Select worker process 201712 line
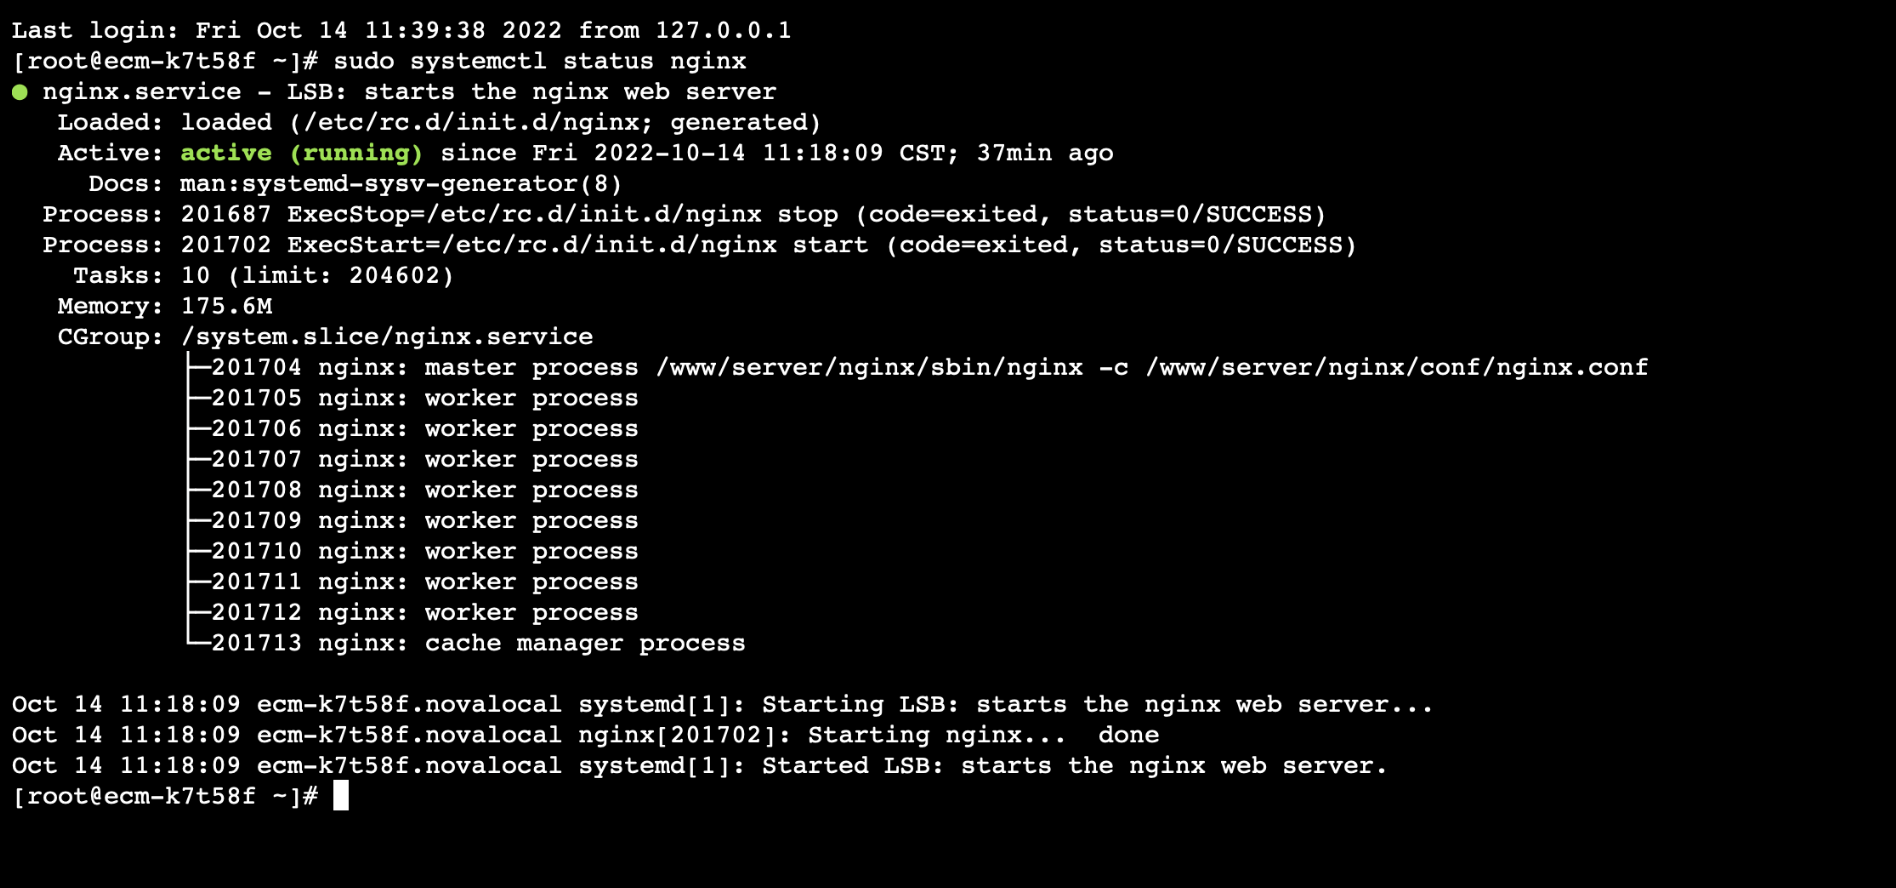Screen dimensions: 1896x888 coord(413,612)
